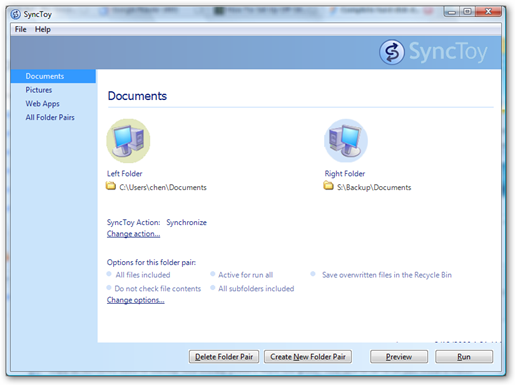This screenshot has width=515, height=385.
Task: Click Create New Folder Pair button
Action: (x=308, y=357)
